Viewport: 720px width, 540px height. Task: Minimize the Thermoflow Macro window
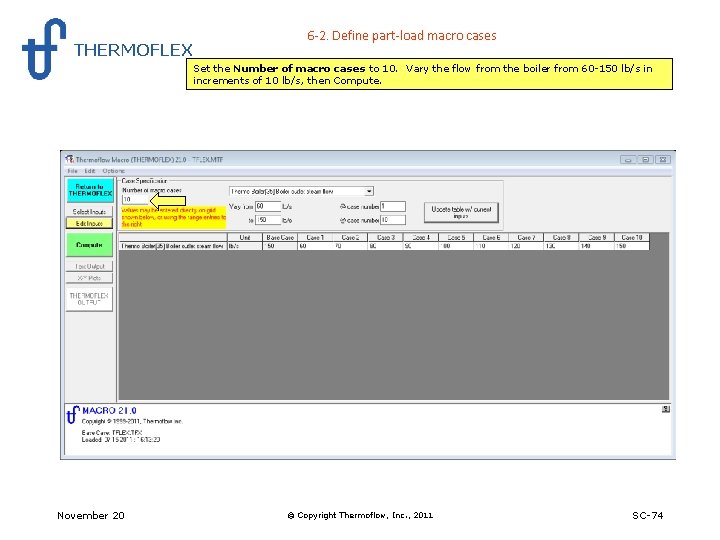tap(628, 160)
